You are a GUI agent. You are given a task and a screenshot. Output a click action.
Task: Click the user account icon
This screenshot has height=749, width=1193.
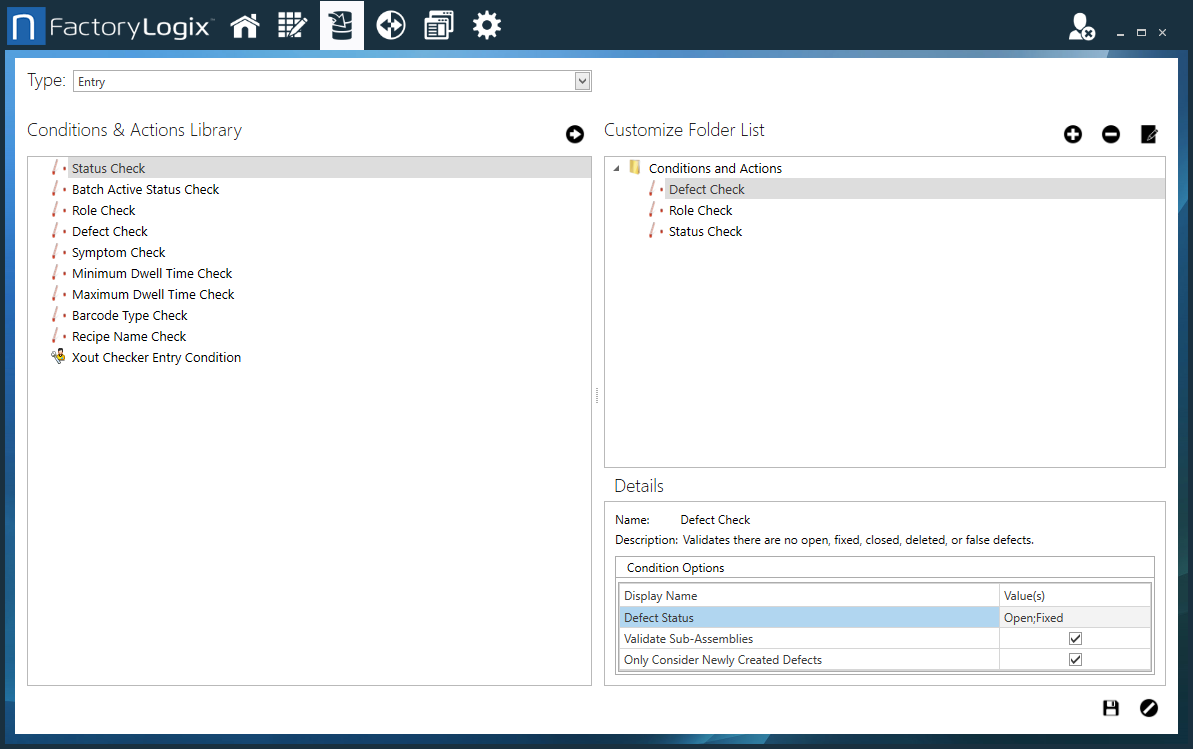click(x=1080, y=27)
